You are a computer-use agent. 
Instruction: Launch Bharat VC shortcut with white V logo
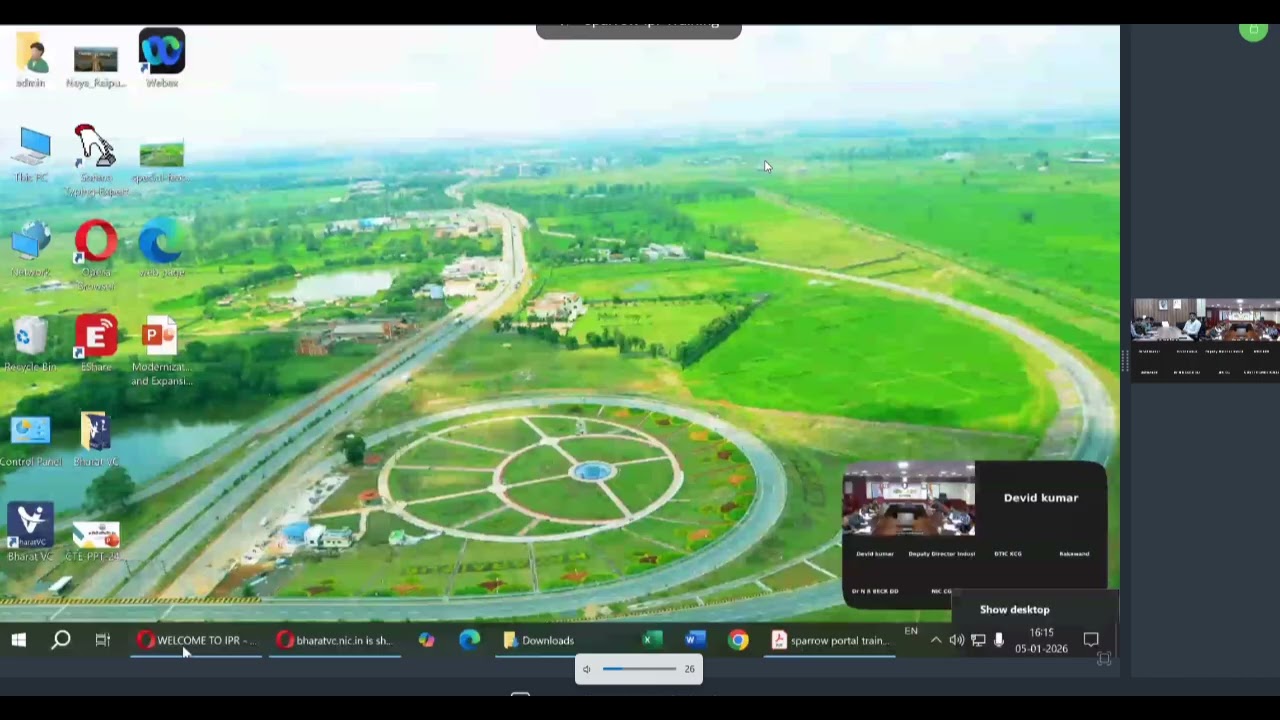(30, 533)
